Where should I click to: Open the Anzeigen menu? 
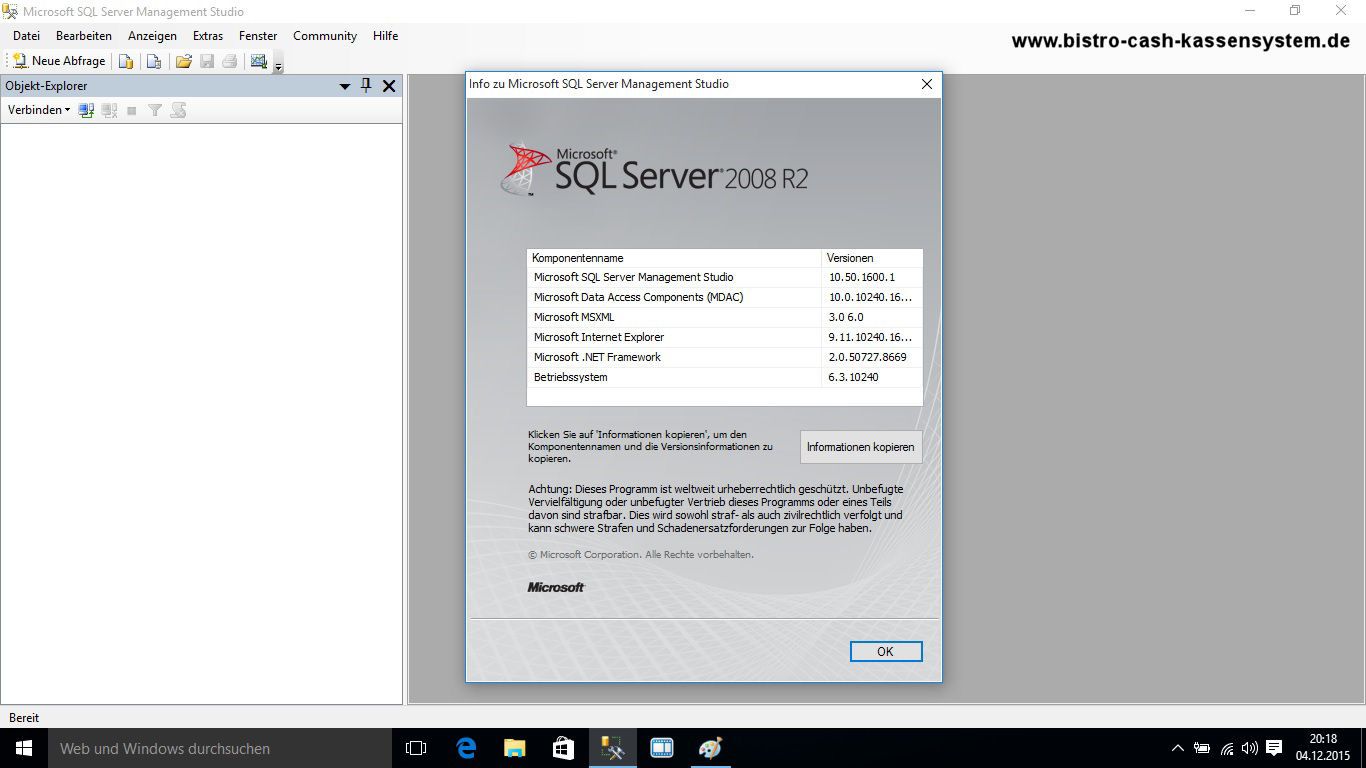(152, 36)
